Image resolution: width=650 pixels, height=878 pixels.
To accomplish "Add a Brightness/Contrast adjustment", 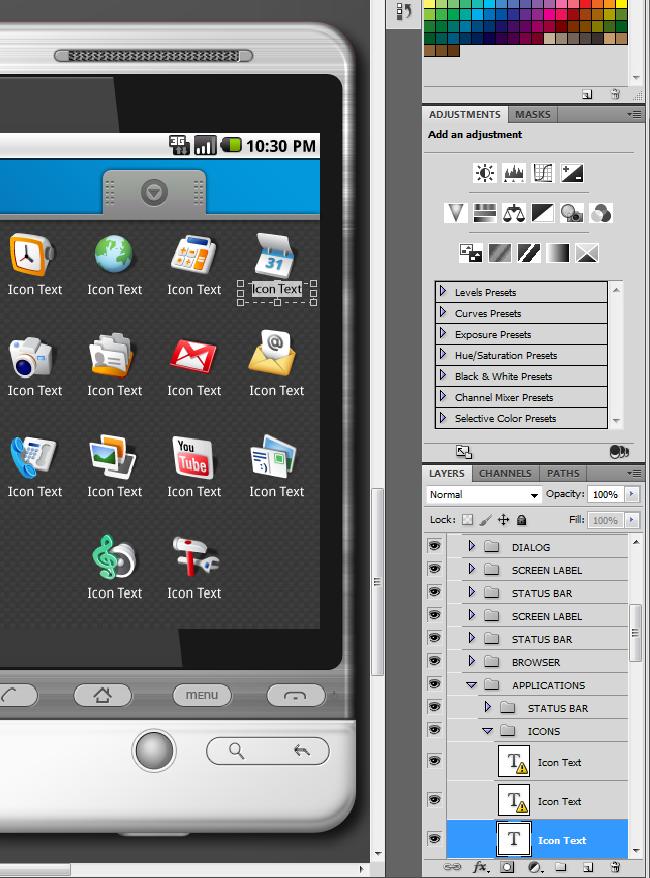I will pyautogui.click(x=485, y=173).
